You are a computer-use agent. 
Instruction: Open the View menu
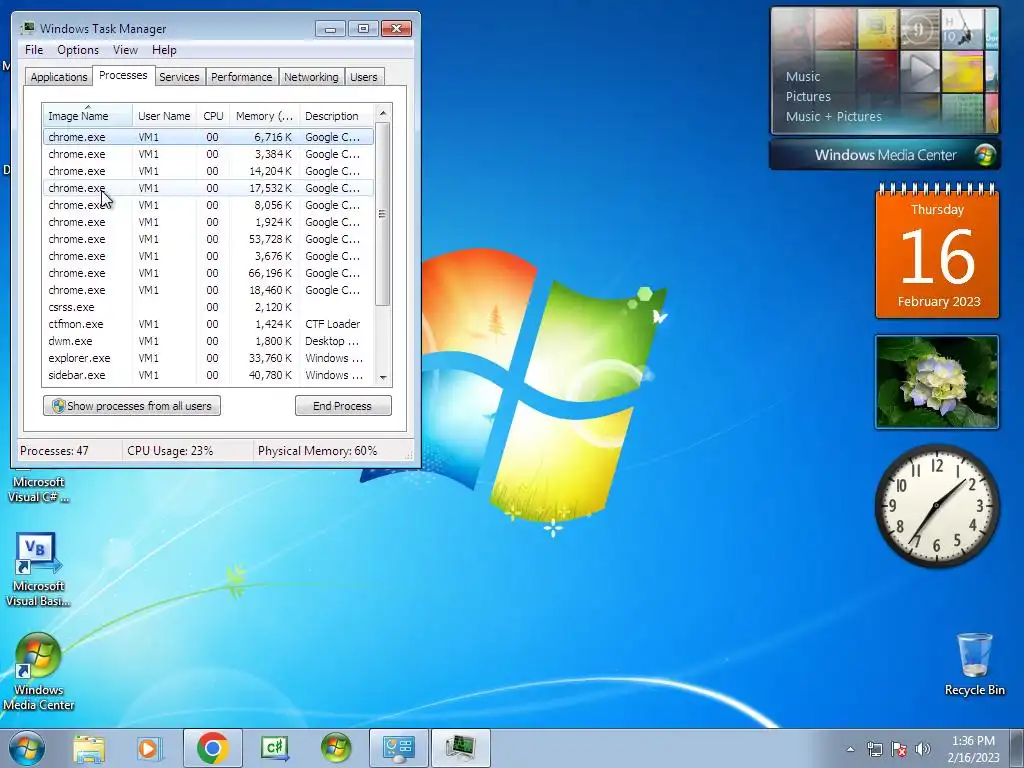point(125,50)
